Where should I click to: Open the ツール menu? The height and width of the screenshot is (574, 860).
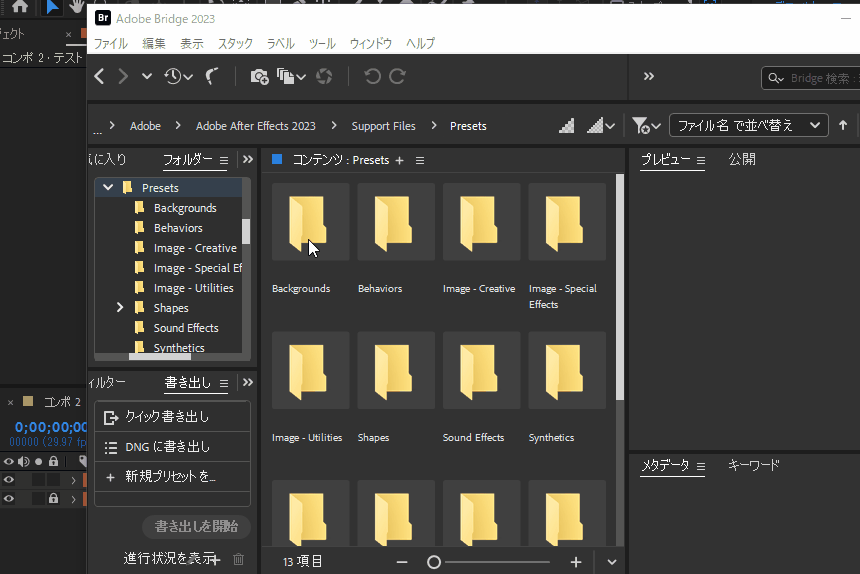[x=322, y=43]
